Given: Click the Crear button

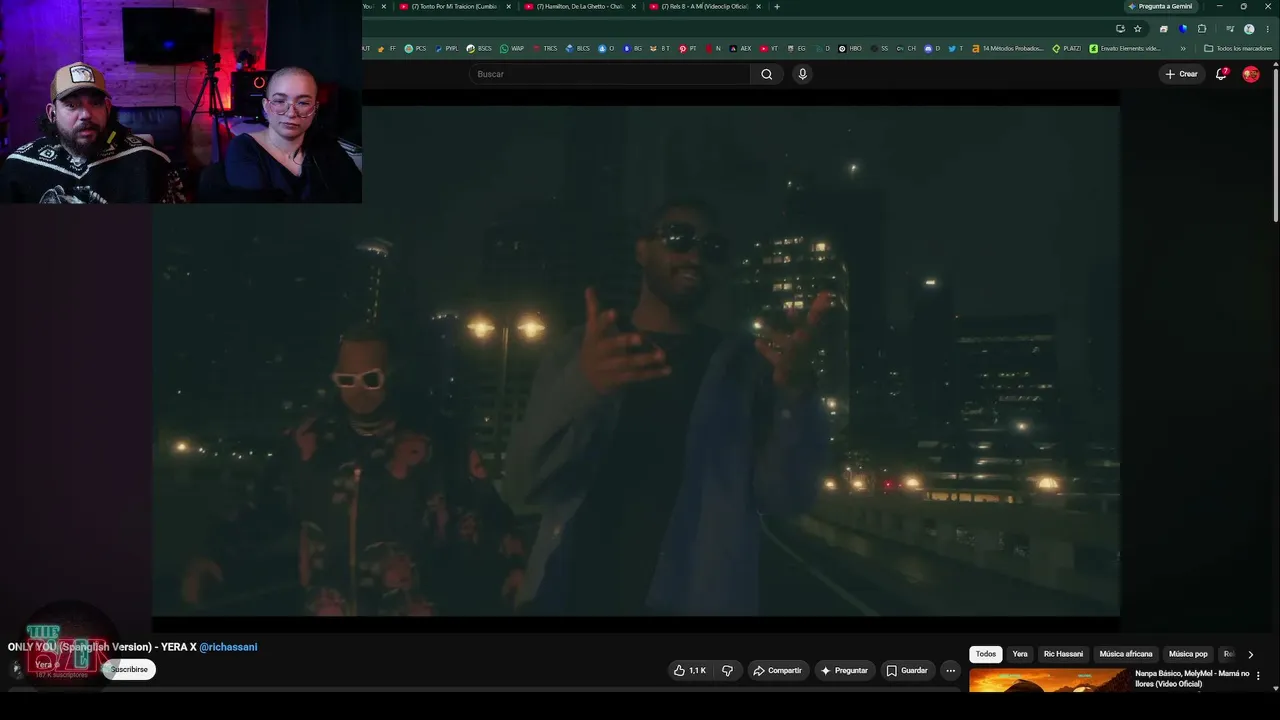Looking at the screenshot, I should click(x=1181, y=74).
